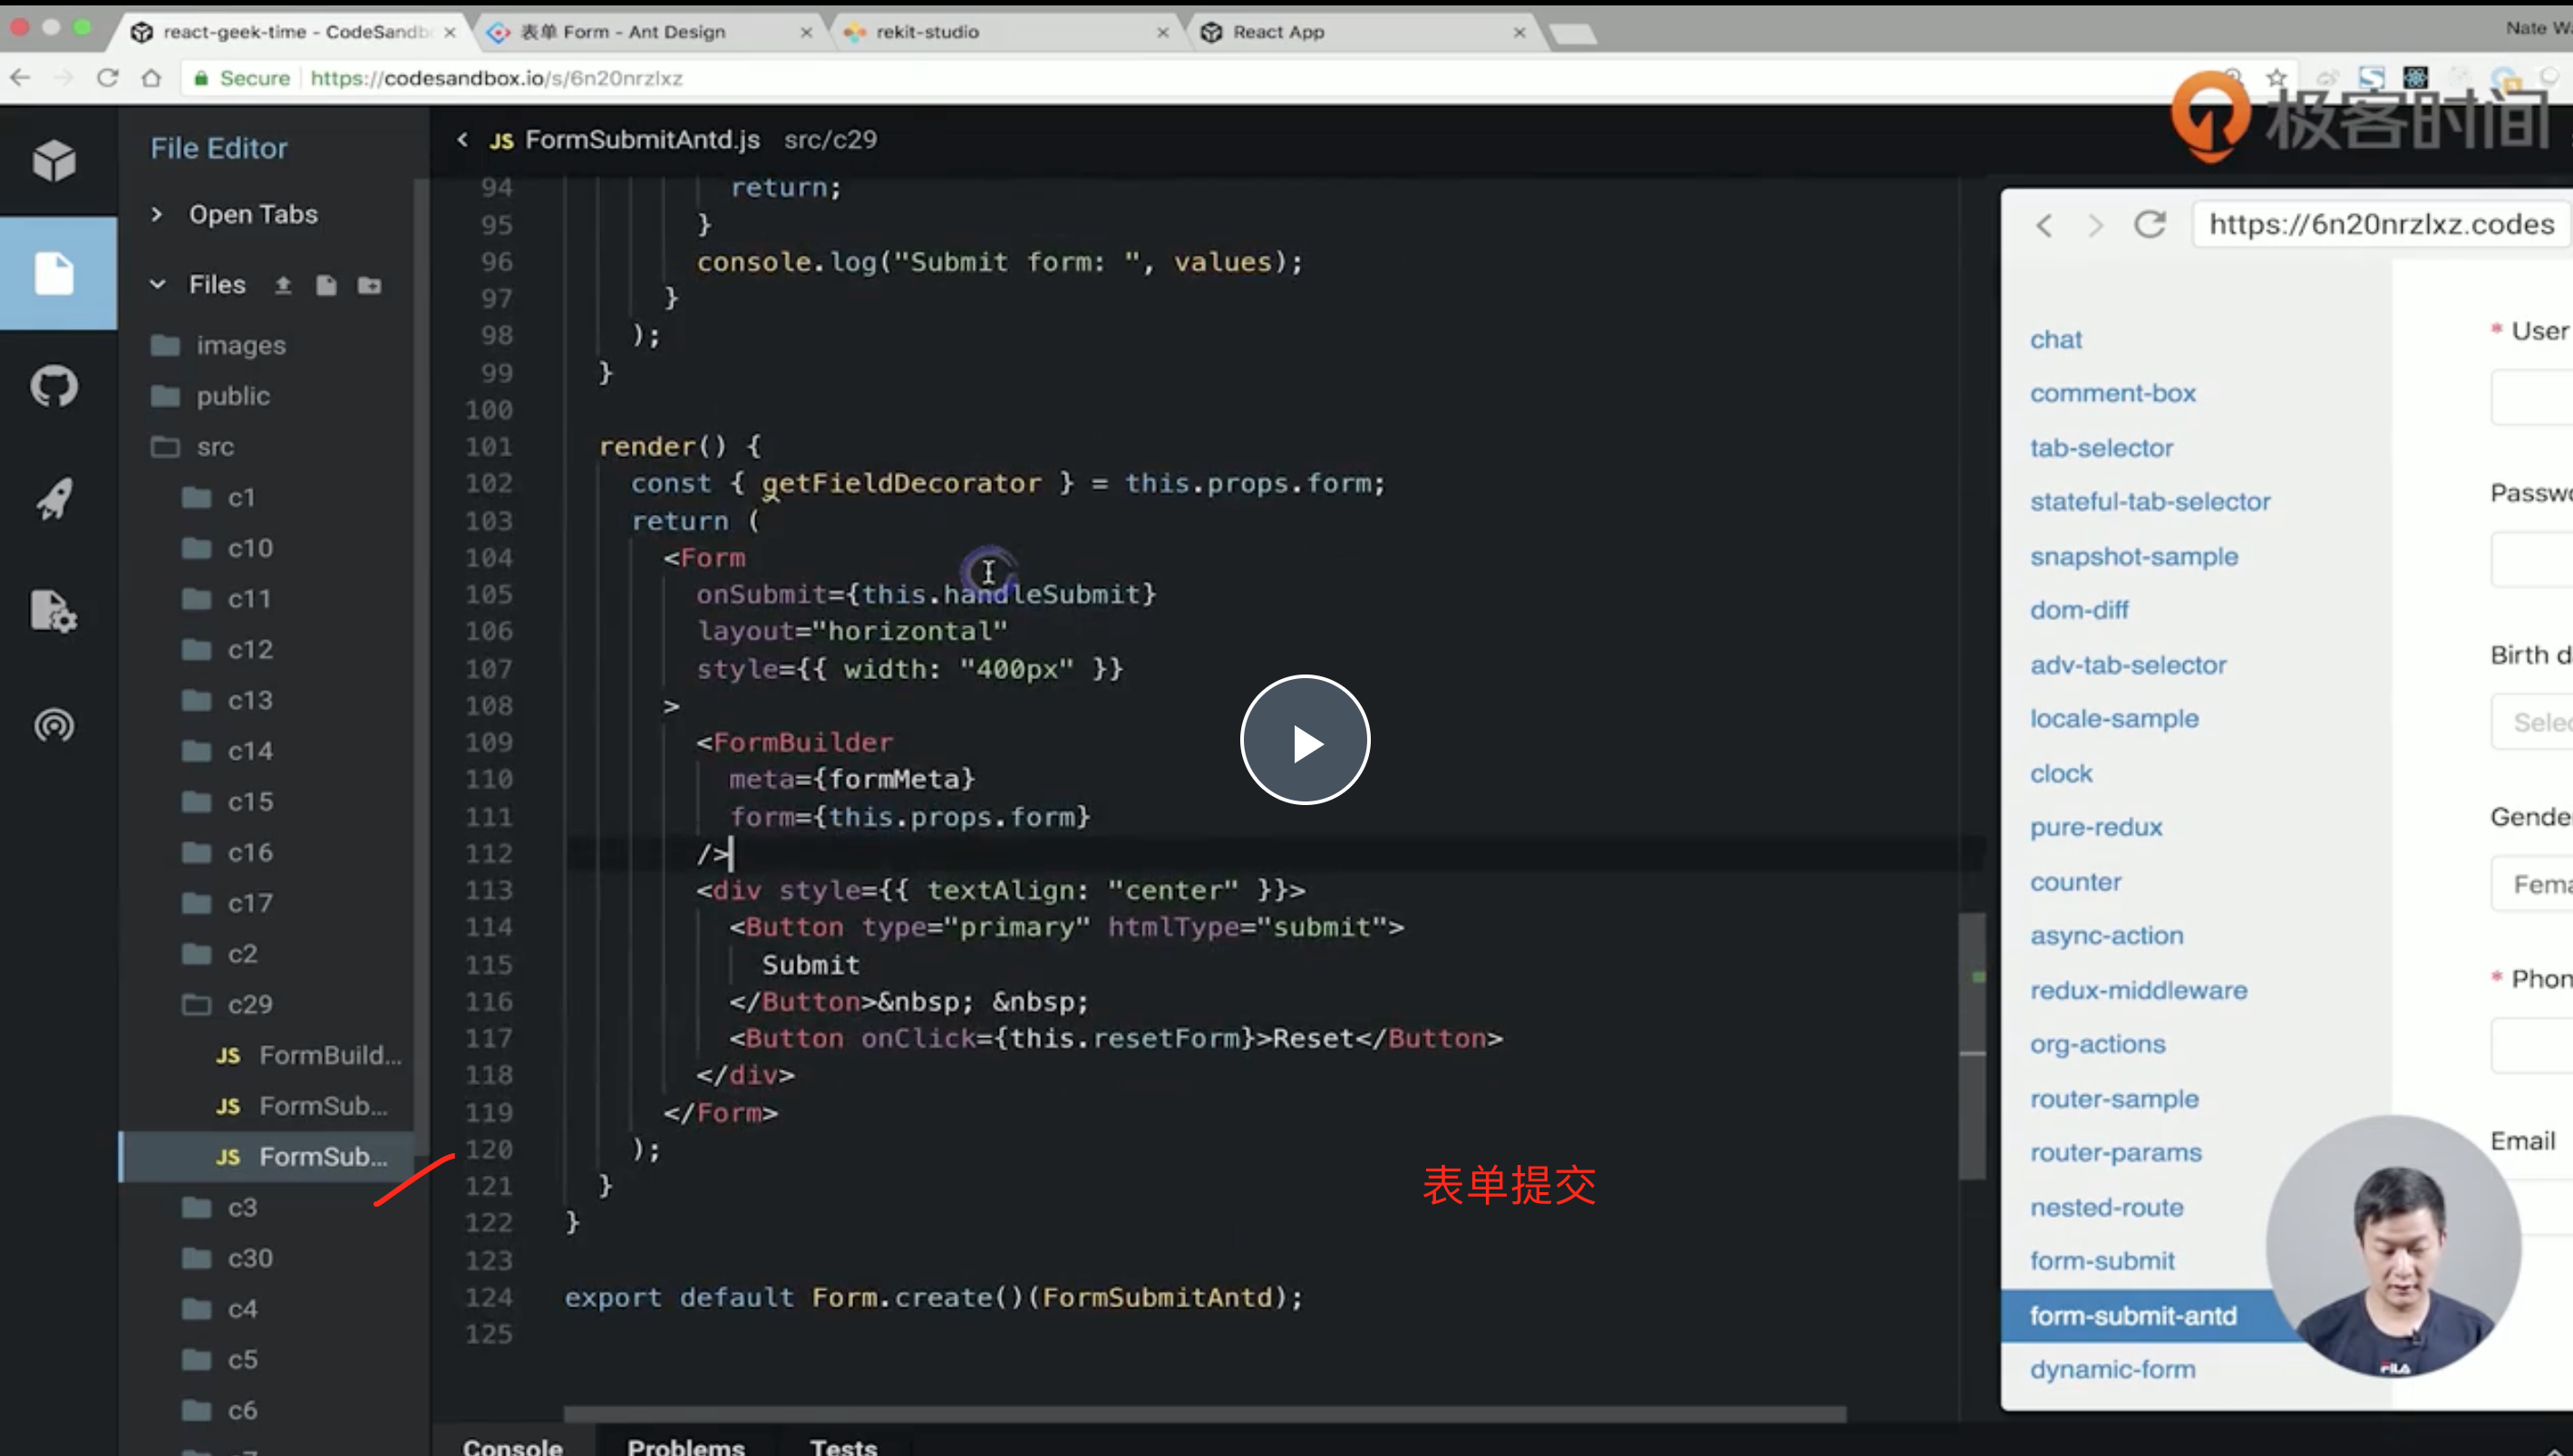Click the new file icon beside Files
Screen dimensions: 2573x1456
coord(326,286)
